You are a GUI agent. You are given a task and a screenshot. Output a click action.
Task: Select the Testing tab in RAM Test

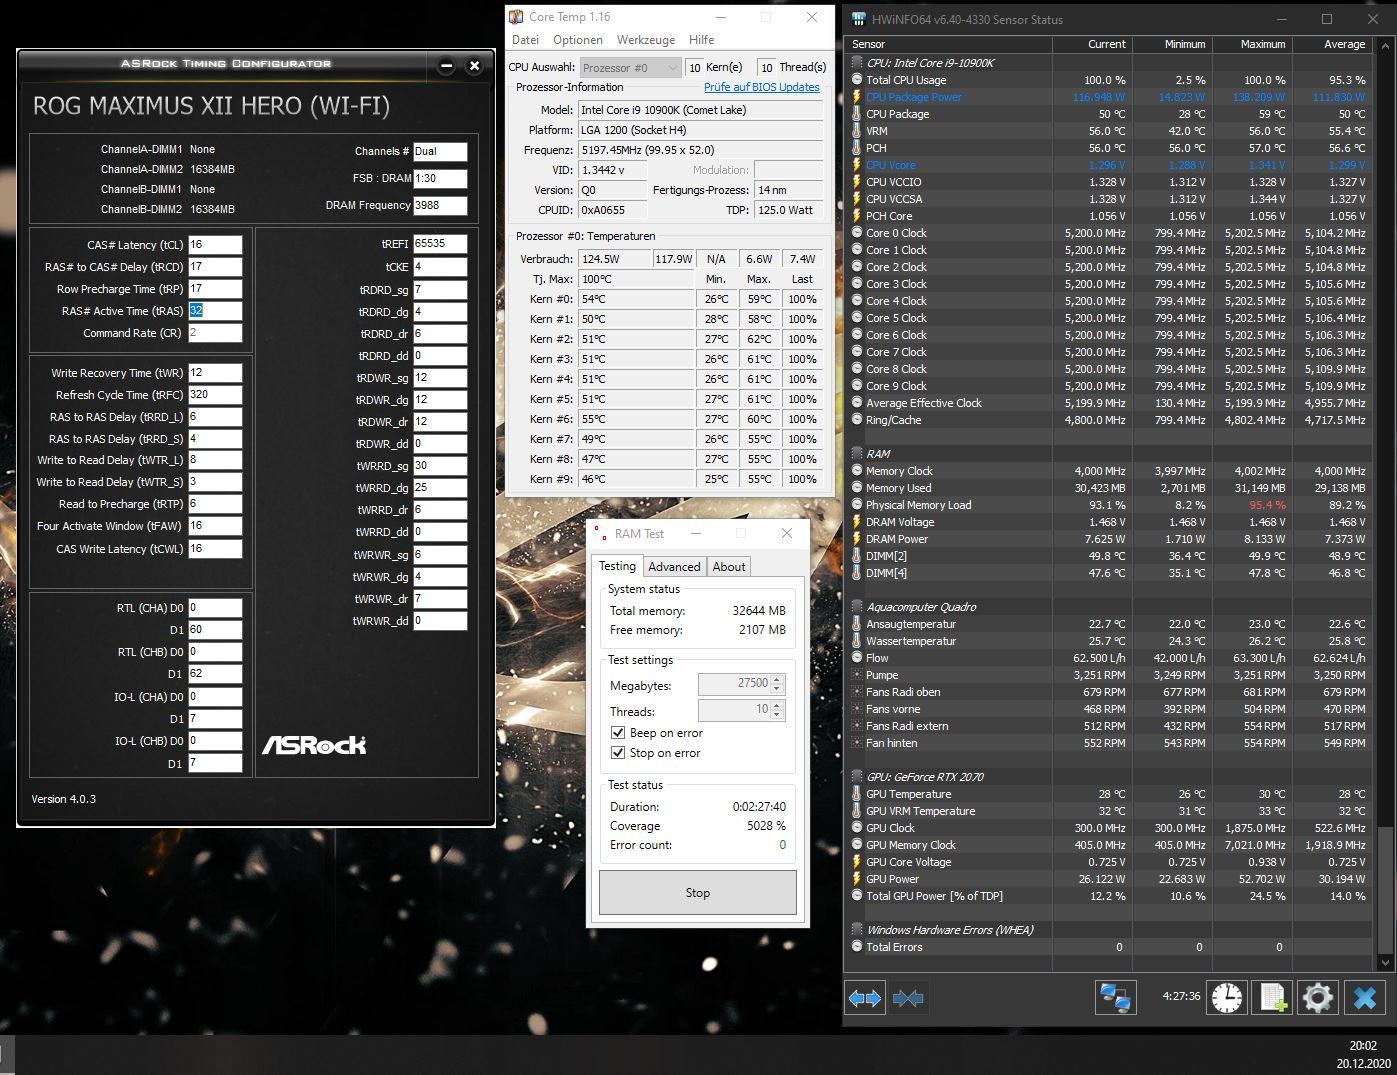pyautogui.click(x=617, y=566)
